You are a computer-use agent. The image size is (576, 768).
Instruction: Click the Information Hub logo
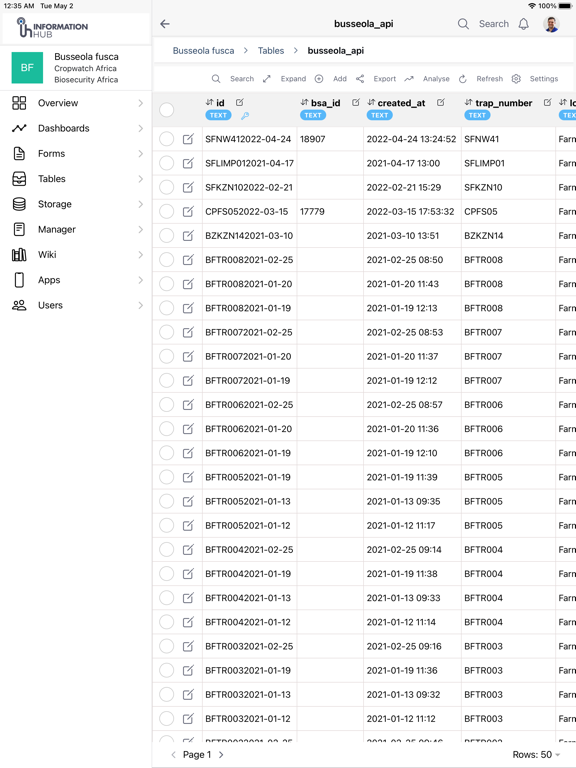52,28
